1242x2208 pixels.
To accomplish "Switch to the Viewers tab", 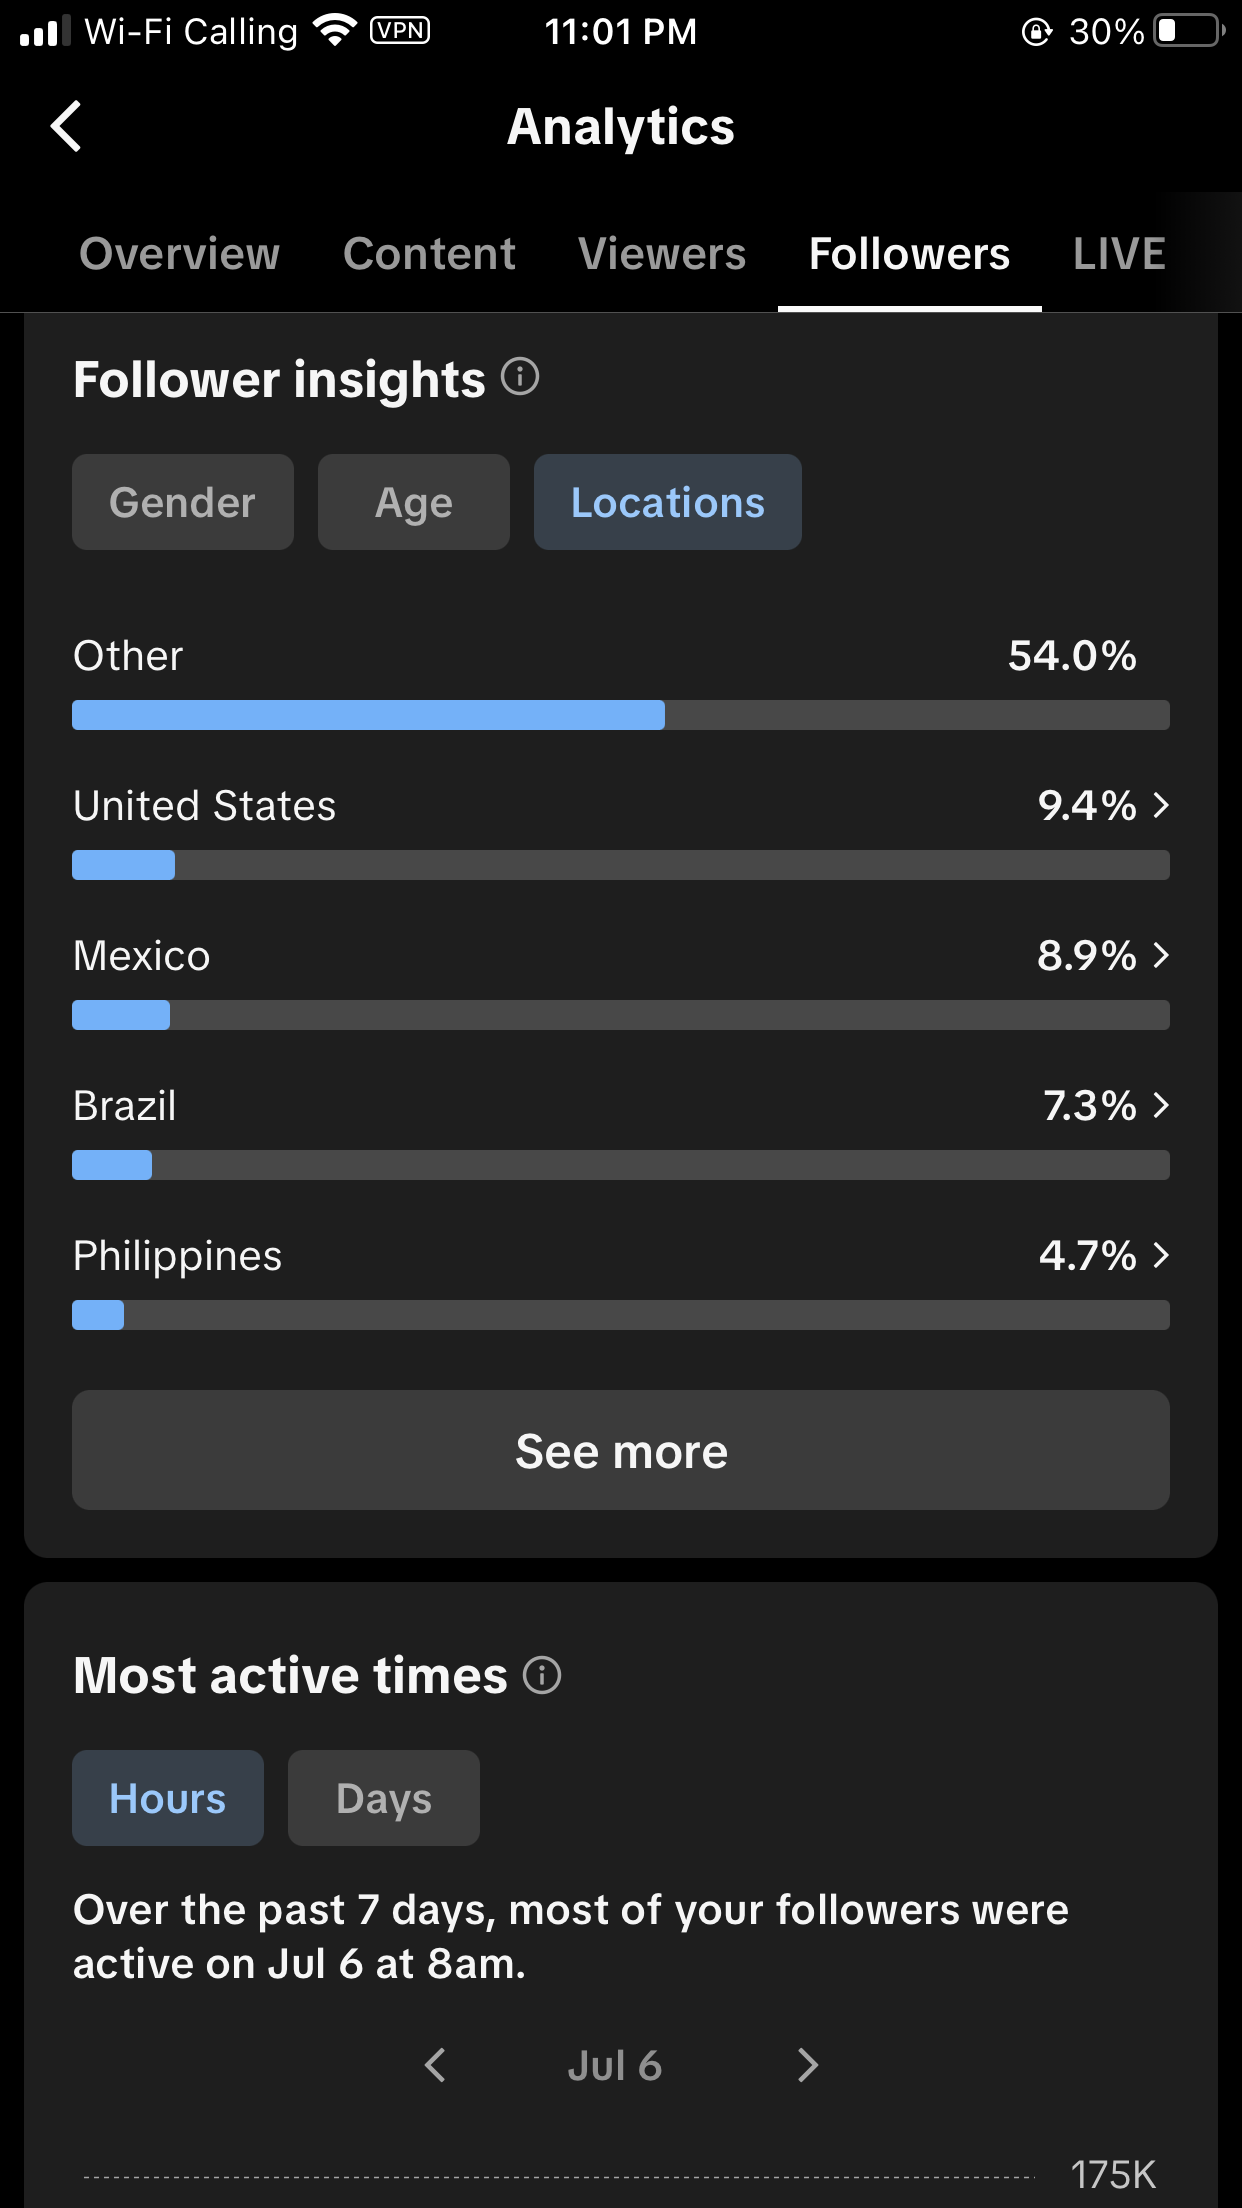I will (662, 254).
